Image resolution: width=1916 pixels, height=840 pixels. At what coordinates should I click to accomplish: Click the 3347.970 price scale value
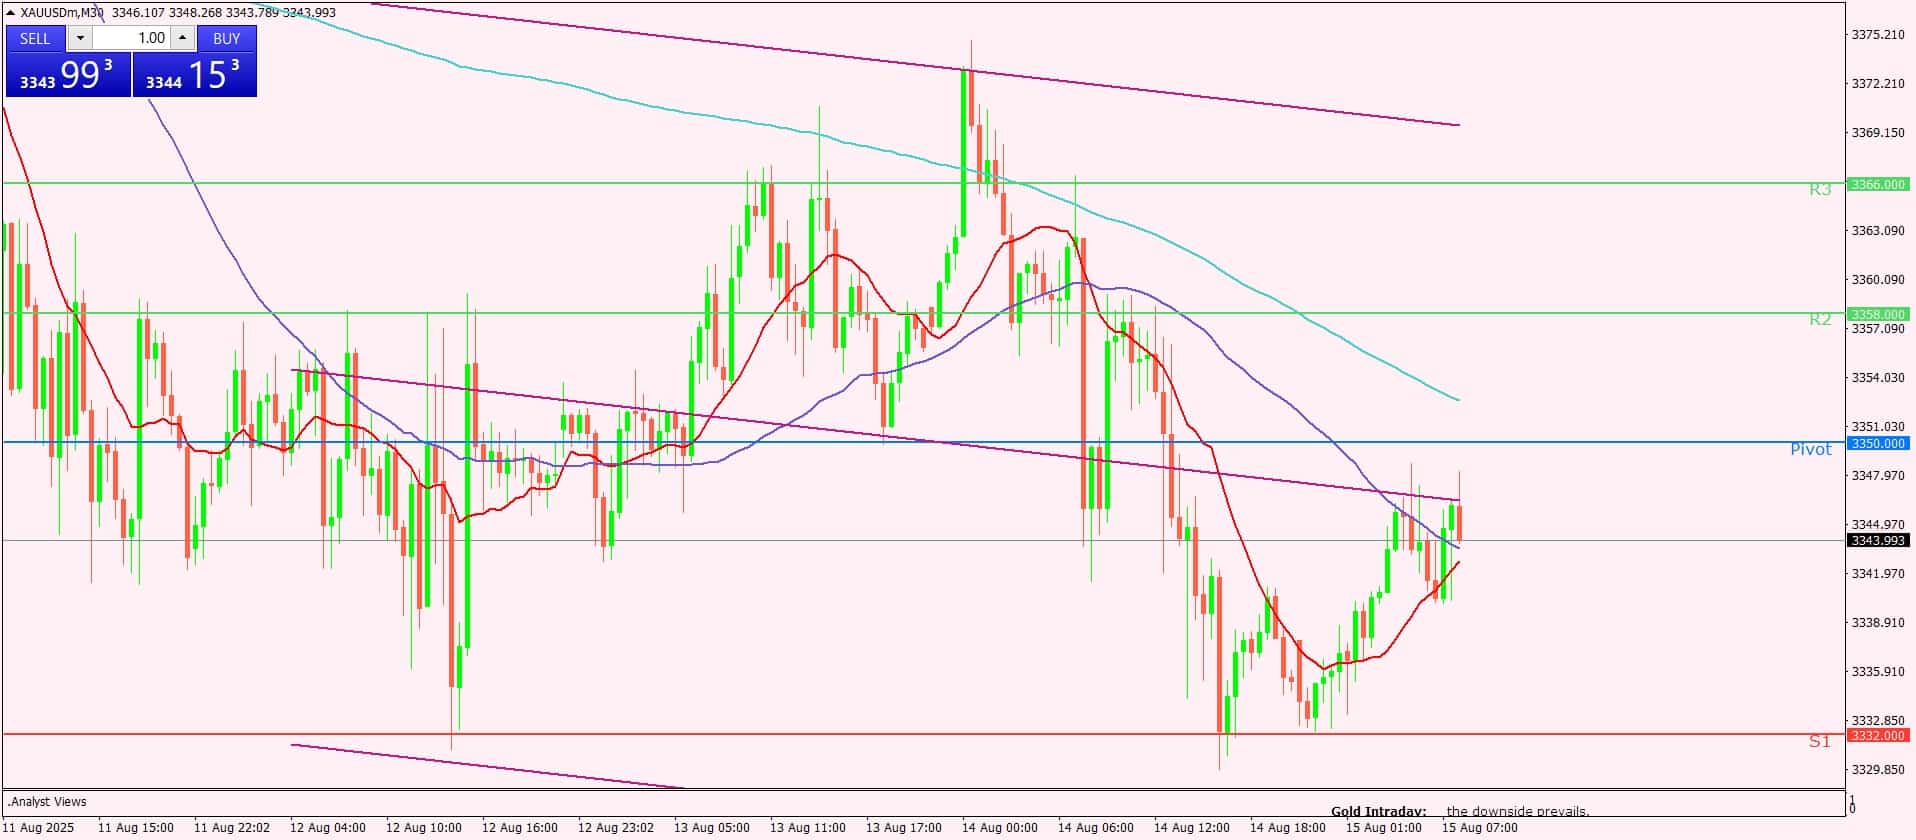tap(1878, 475)
